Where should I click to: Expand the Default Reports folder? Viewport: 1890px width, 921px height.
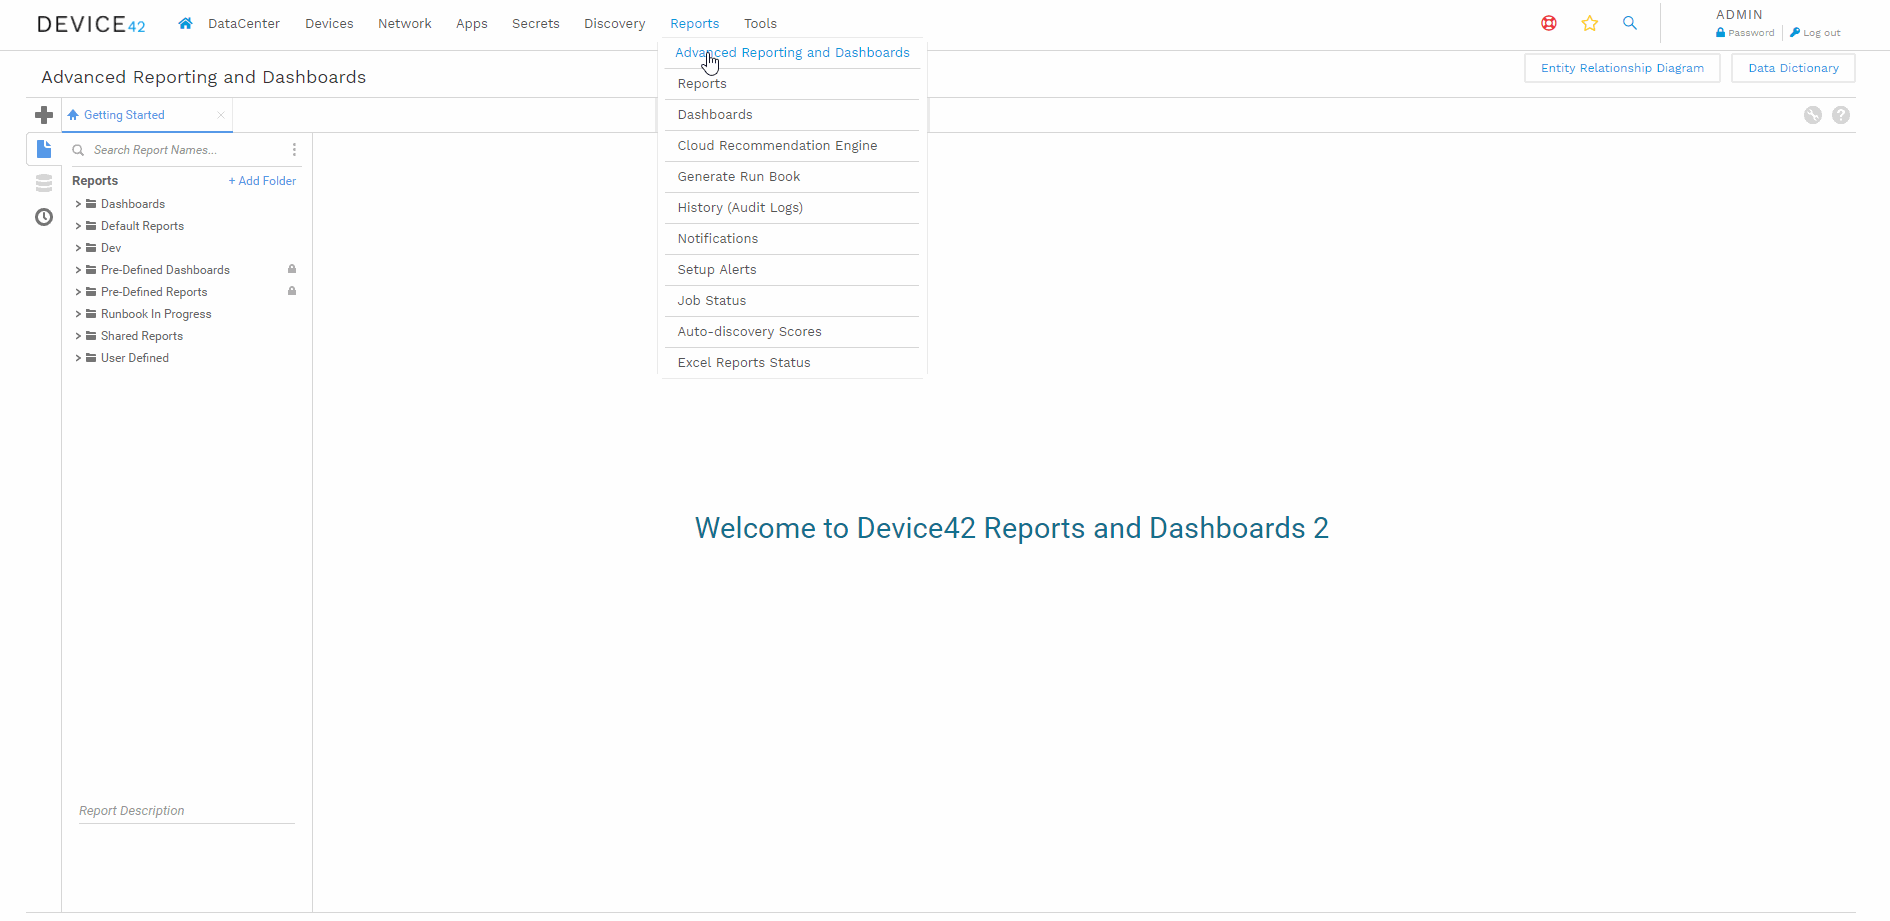click(x=78, y=226)
